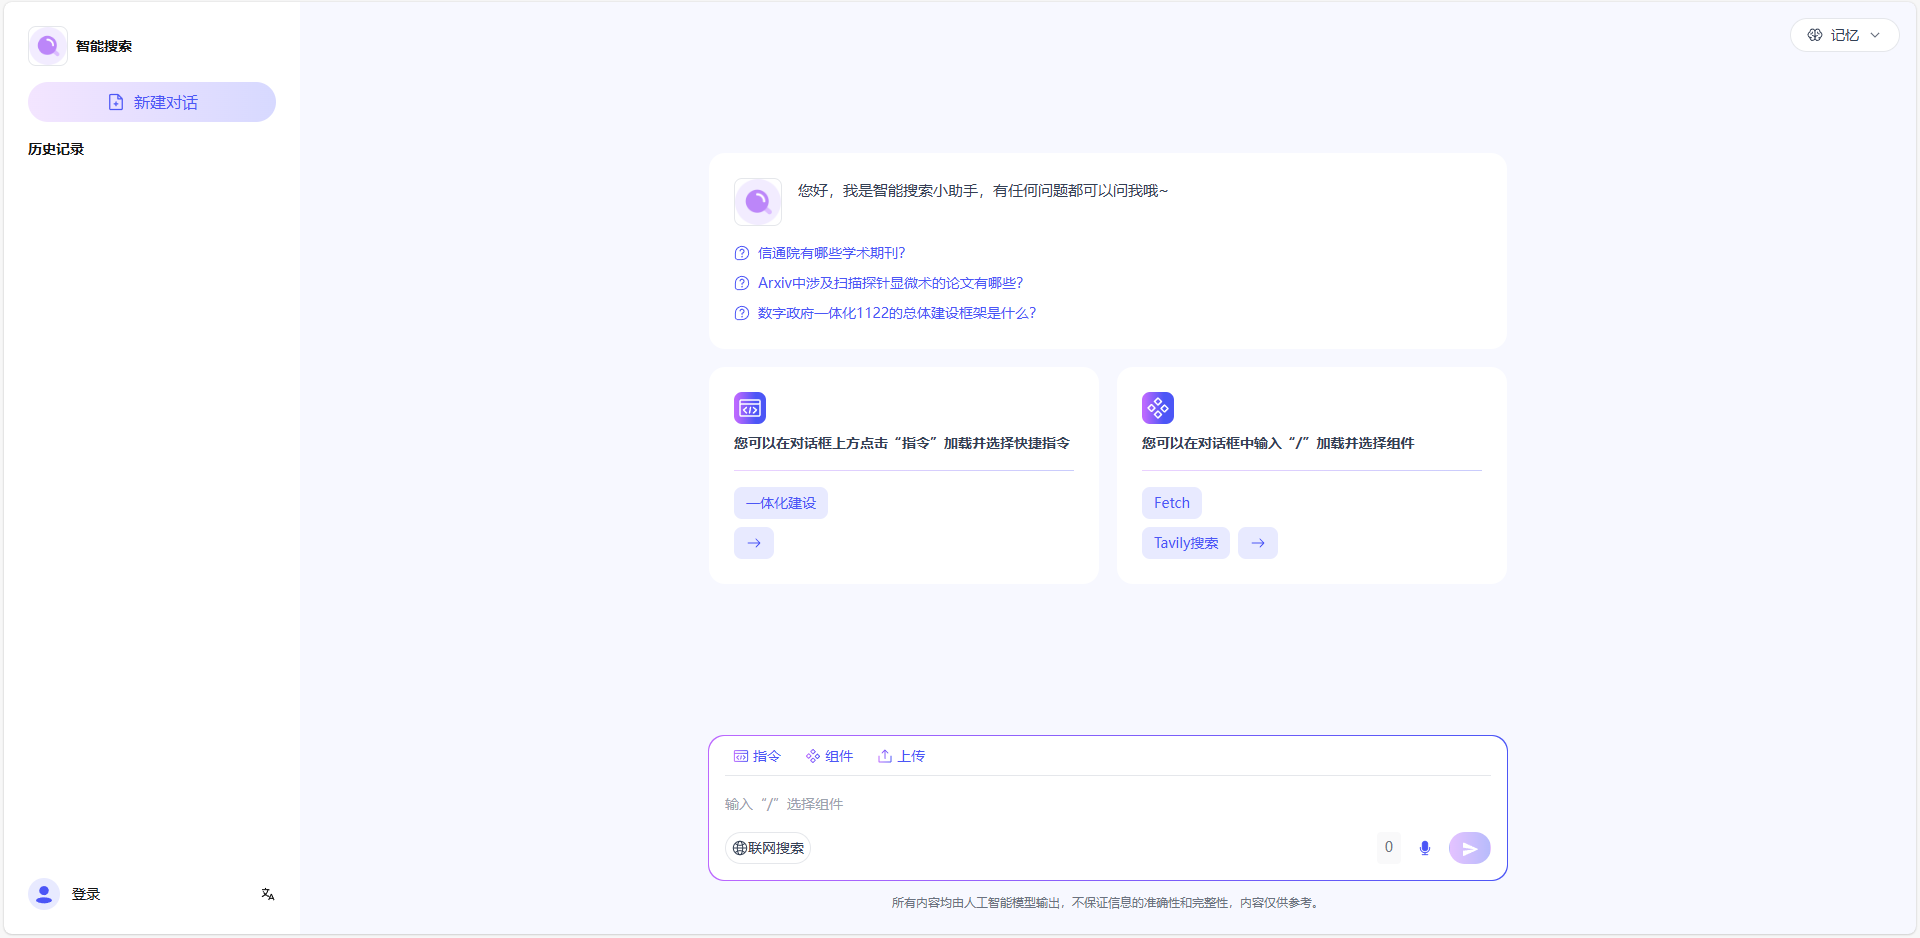1920x938 pixels.
Task: Click suggested question about 信通院 academic journals
Action: (x=831, y=253)
